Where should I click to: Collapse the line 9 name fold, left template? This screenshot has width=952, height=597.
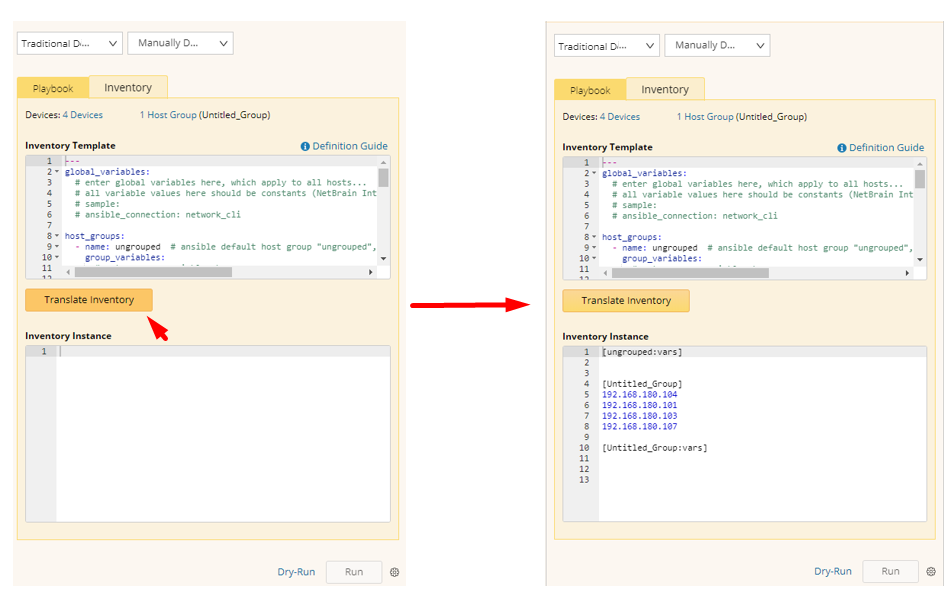57,247
